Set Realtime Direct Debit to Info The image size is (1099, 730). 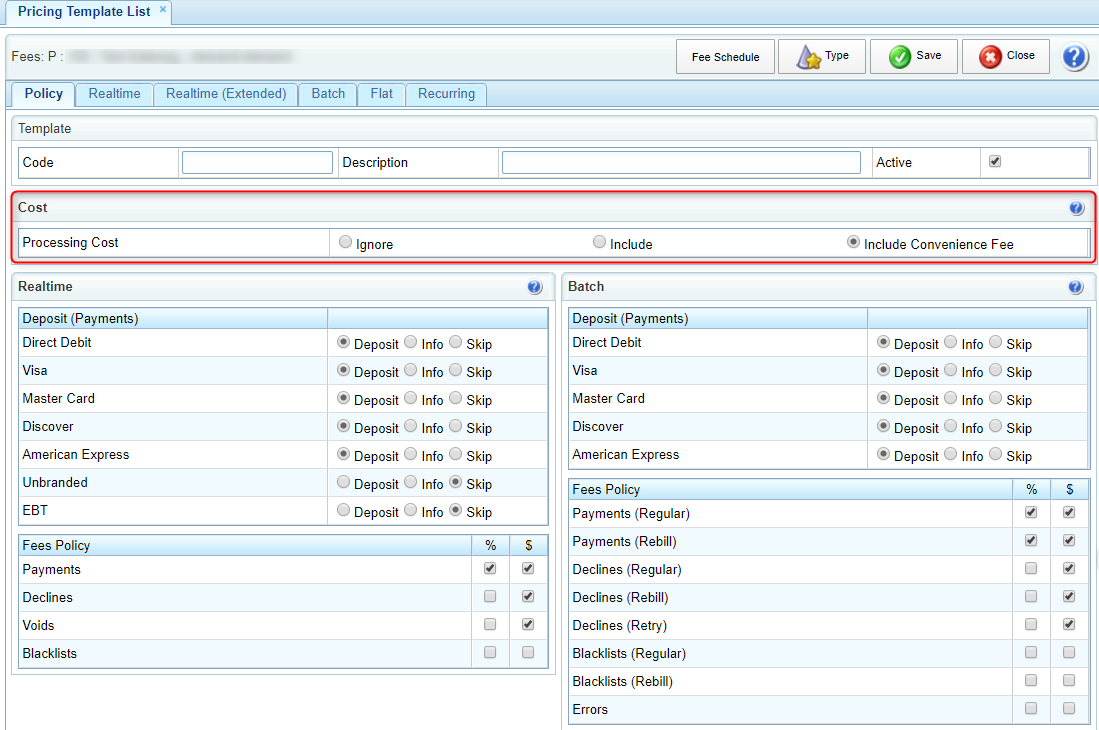(411, 342)
